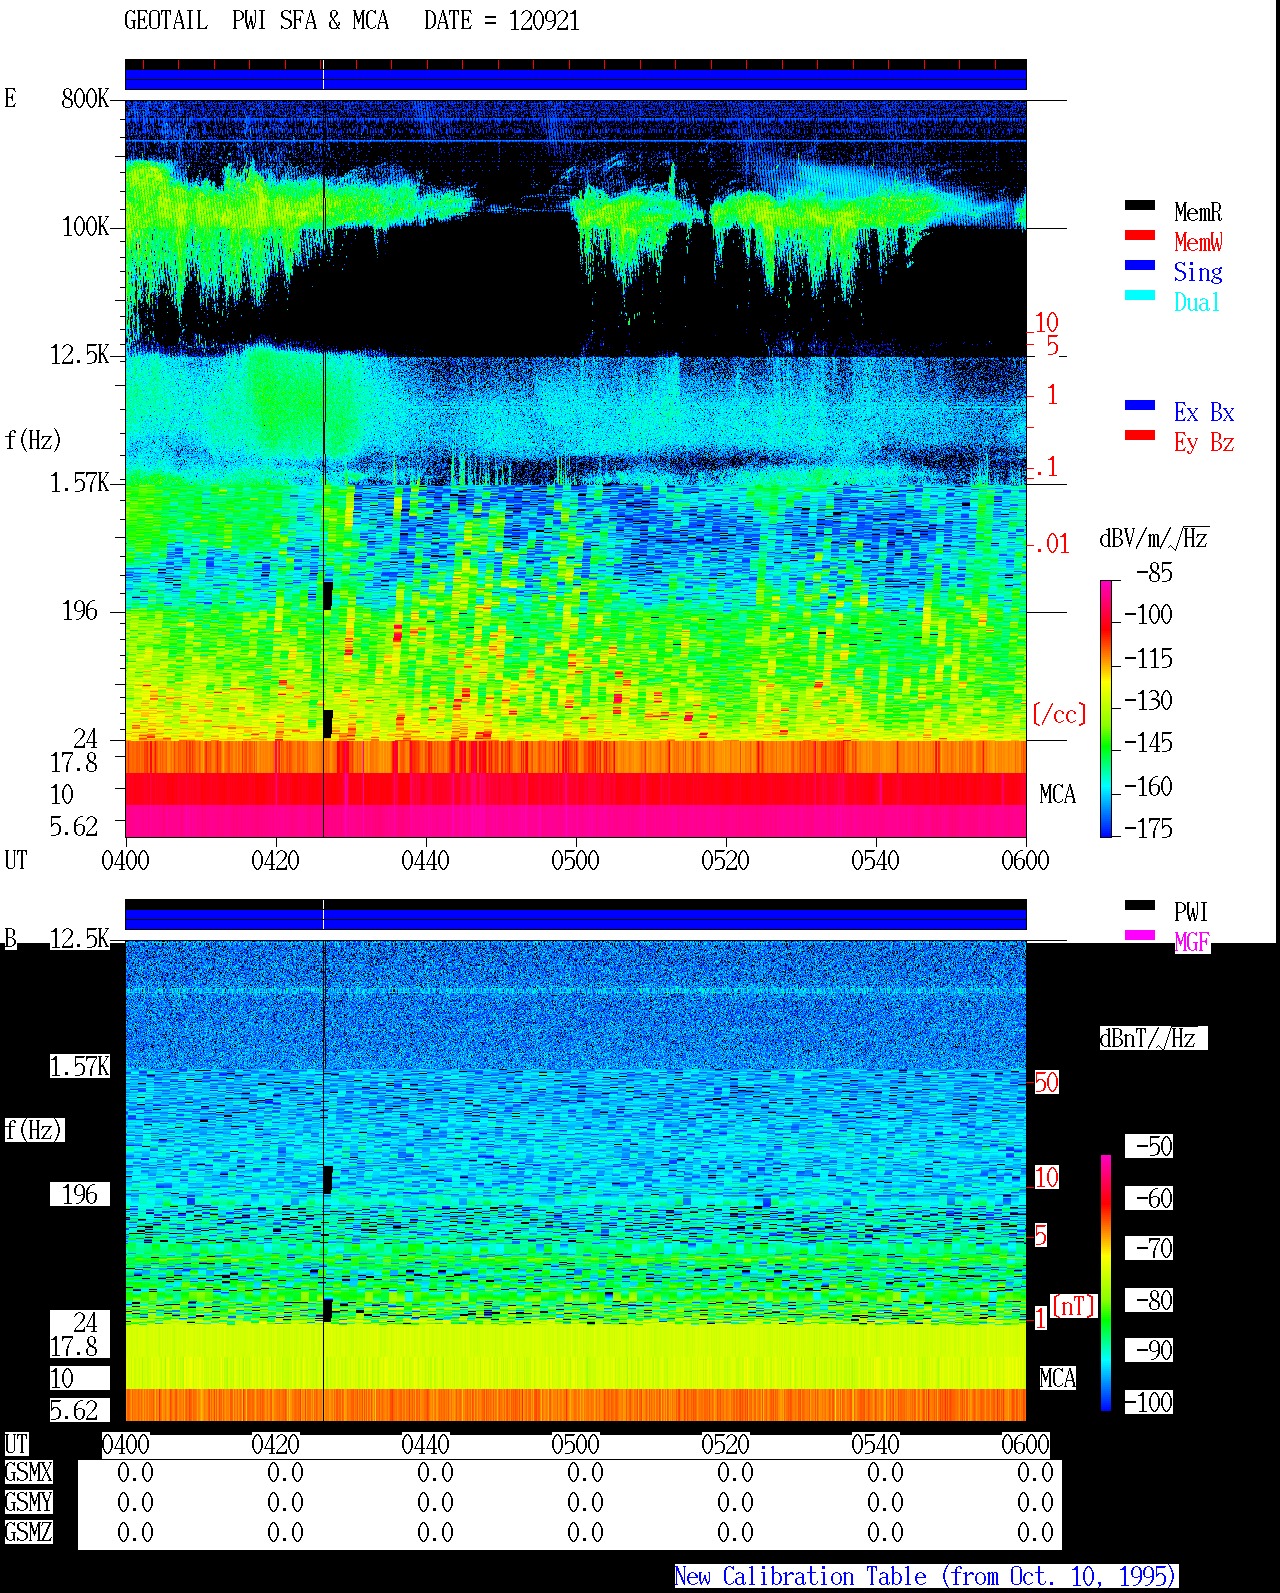Click the dBnT magnetic field color scale bar

coord(1106,1283)
